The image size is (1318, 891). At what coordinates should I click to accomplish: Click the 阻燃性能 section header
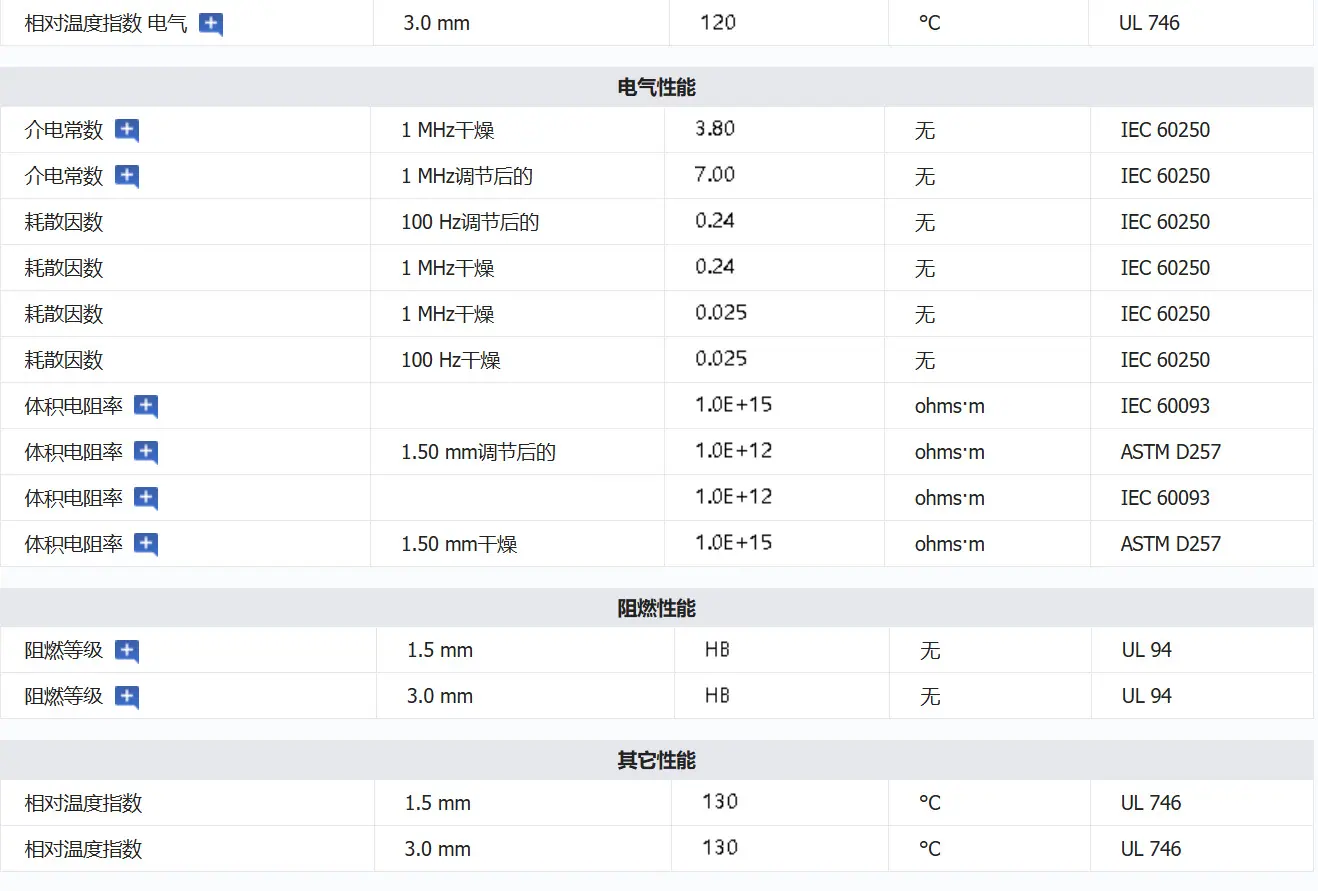click(657, 608)
